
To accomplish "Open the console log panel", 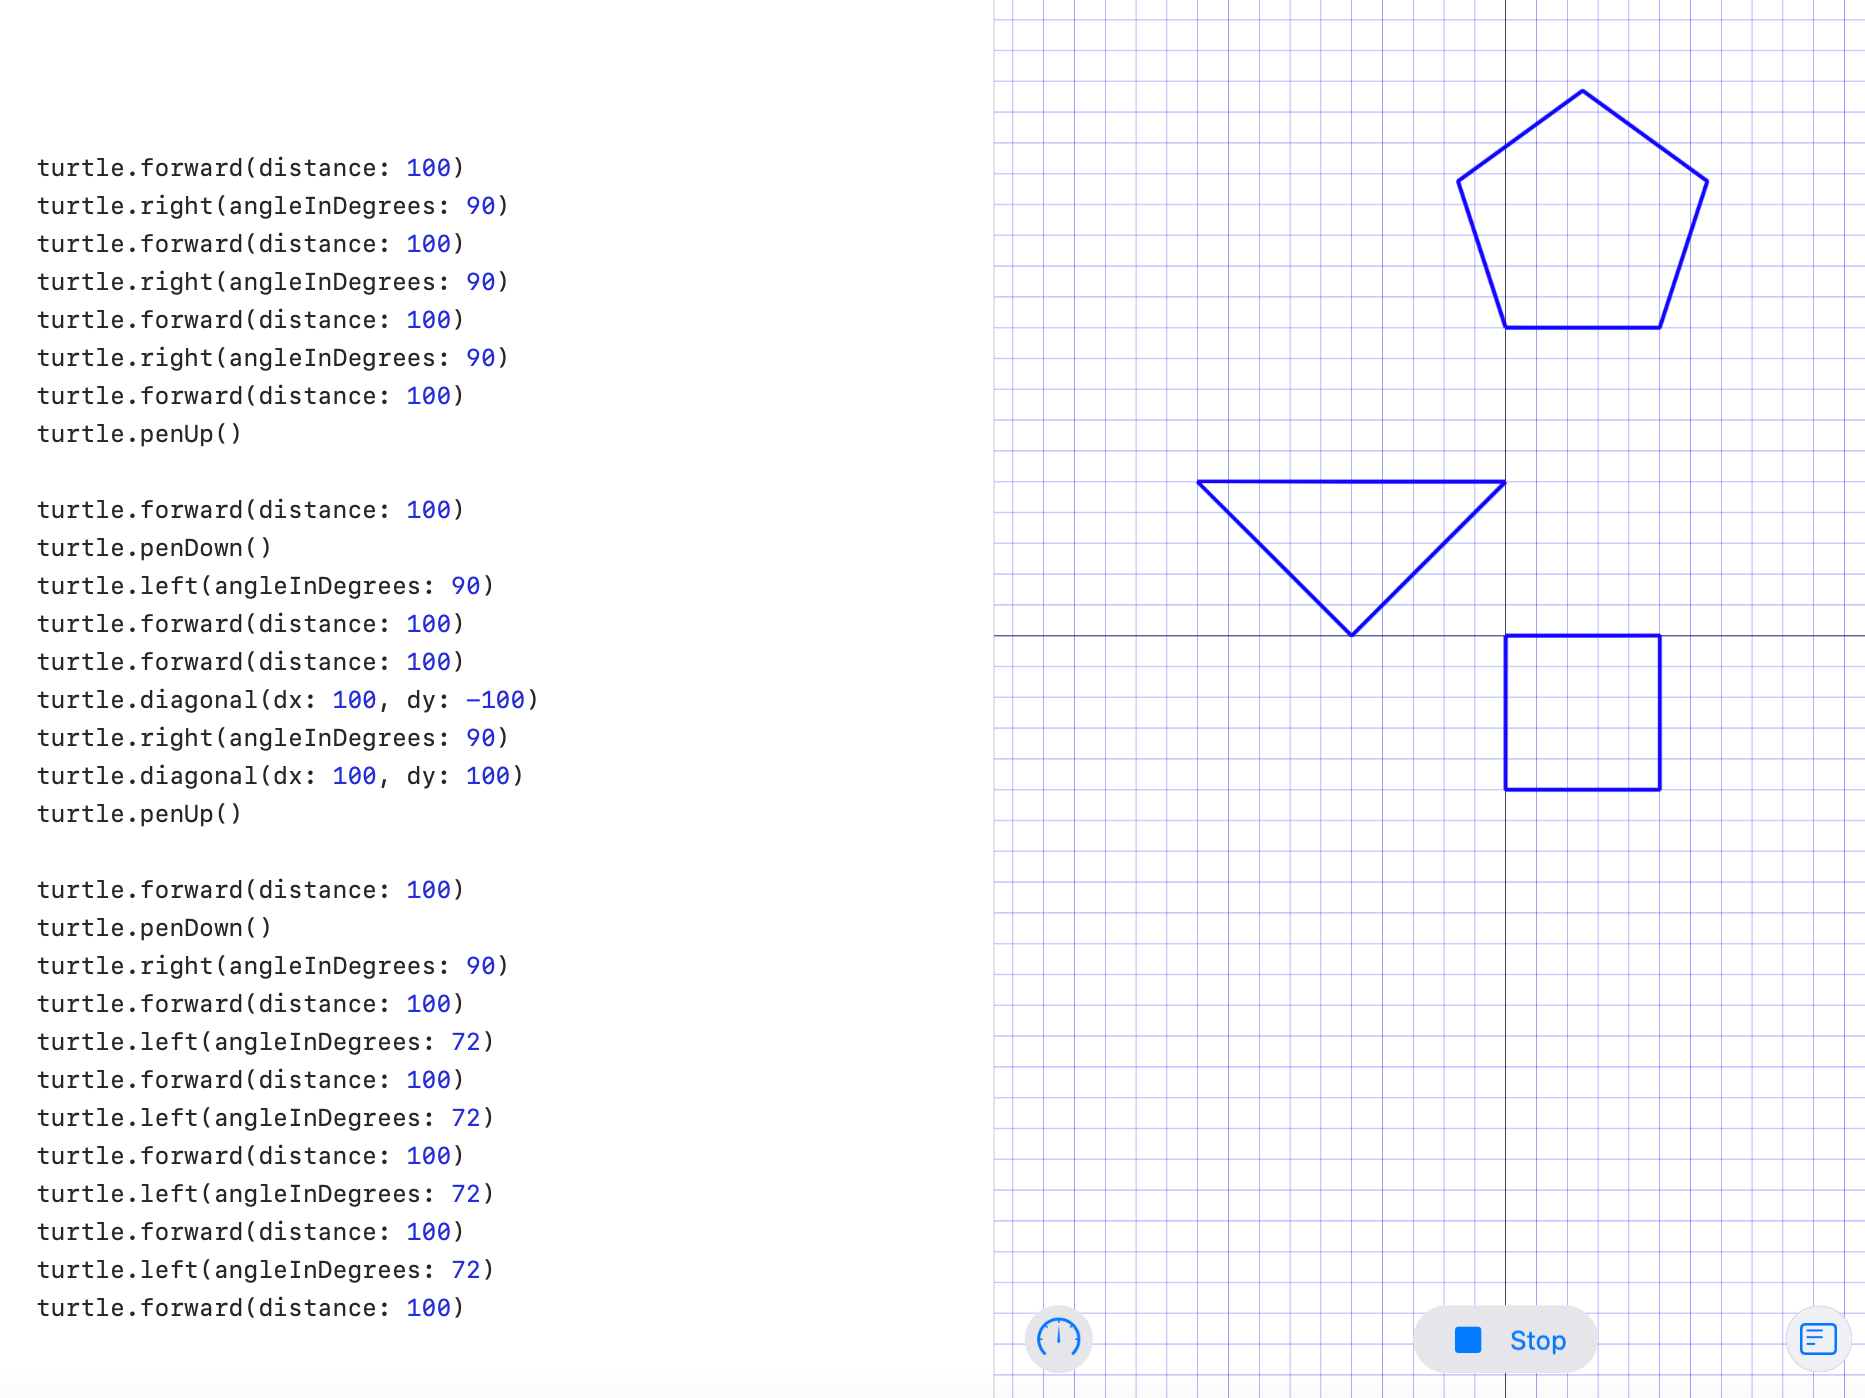I will tap(1818, 1340).
